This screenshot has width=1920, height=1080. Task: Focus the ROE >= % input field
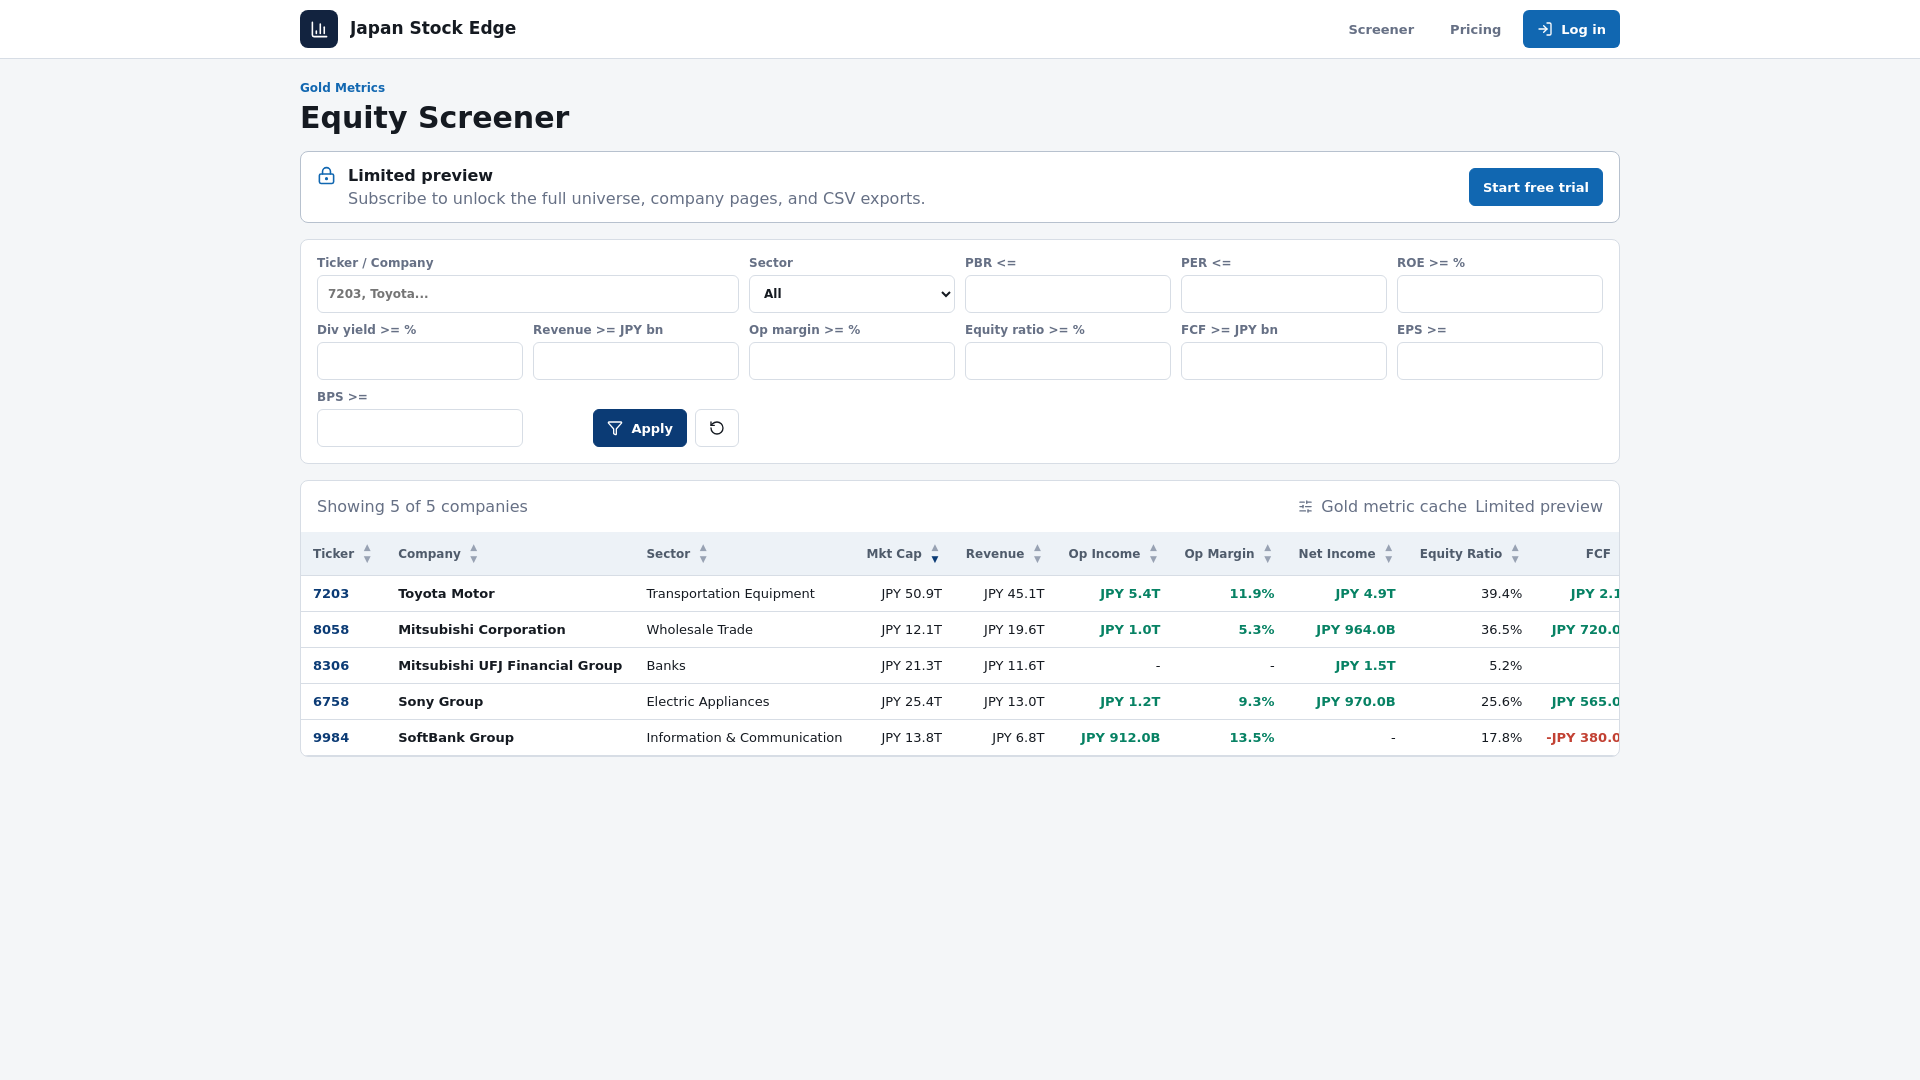[1500, 294]
